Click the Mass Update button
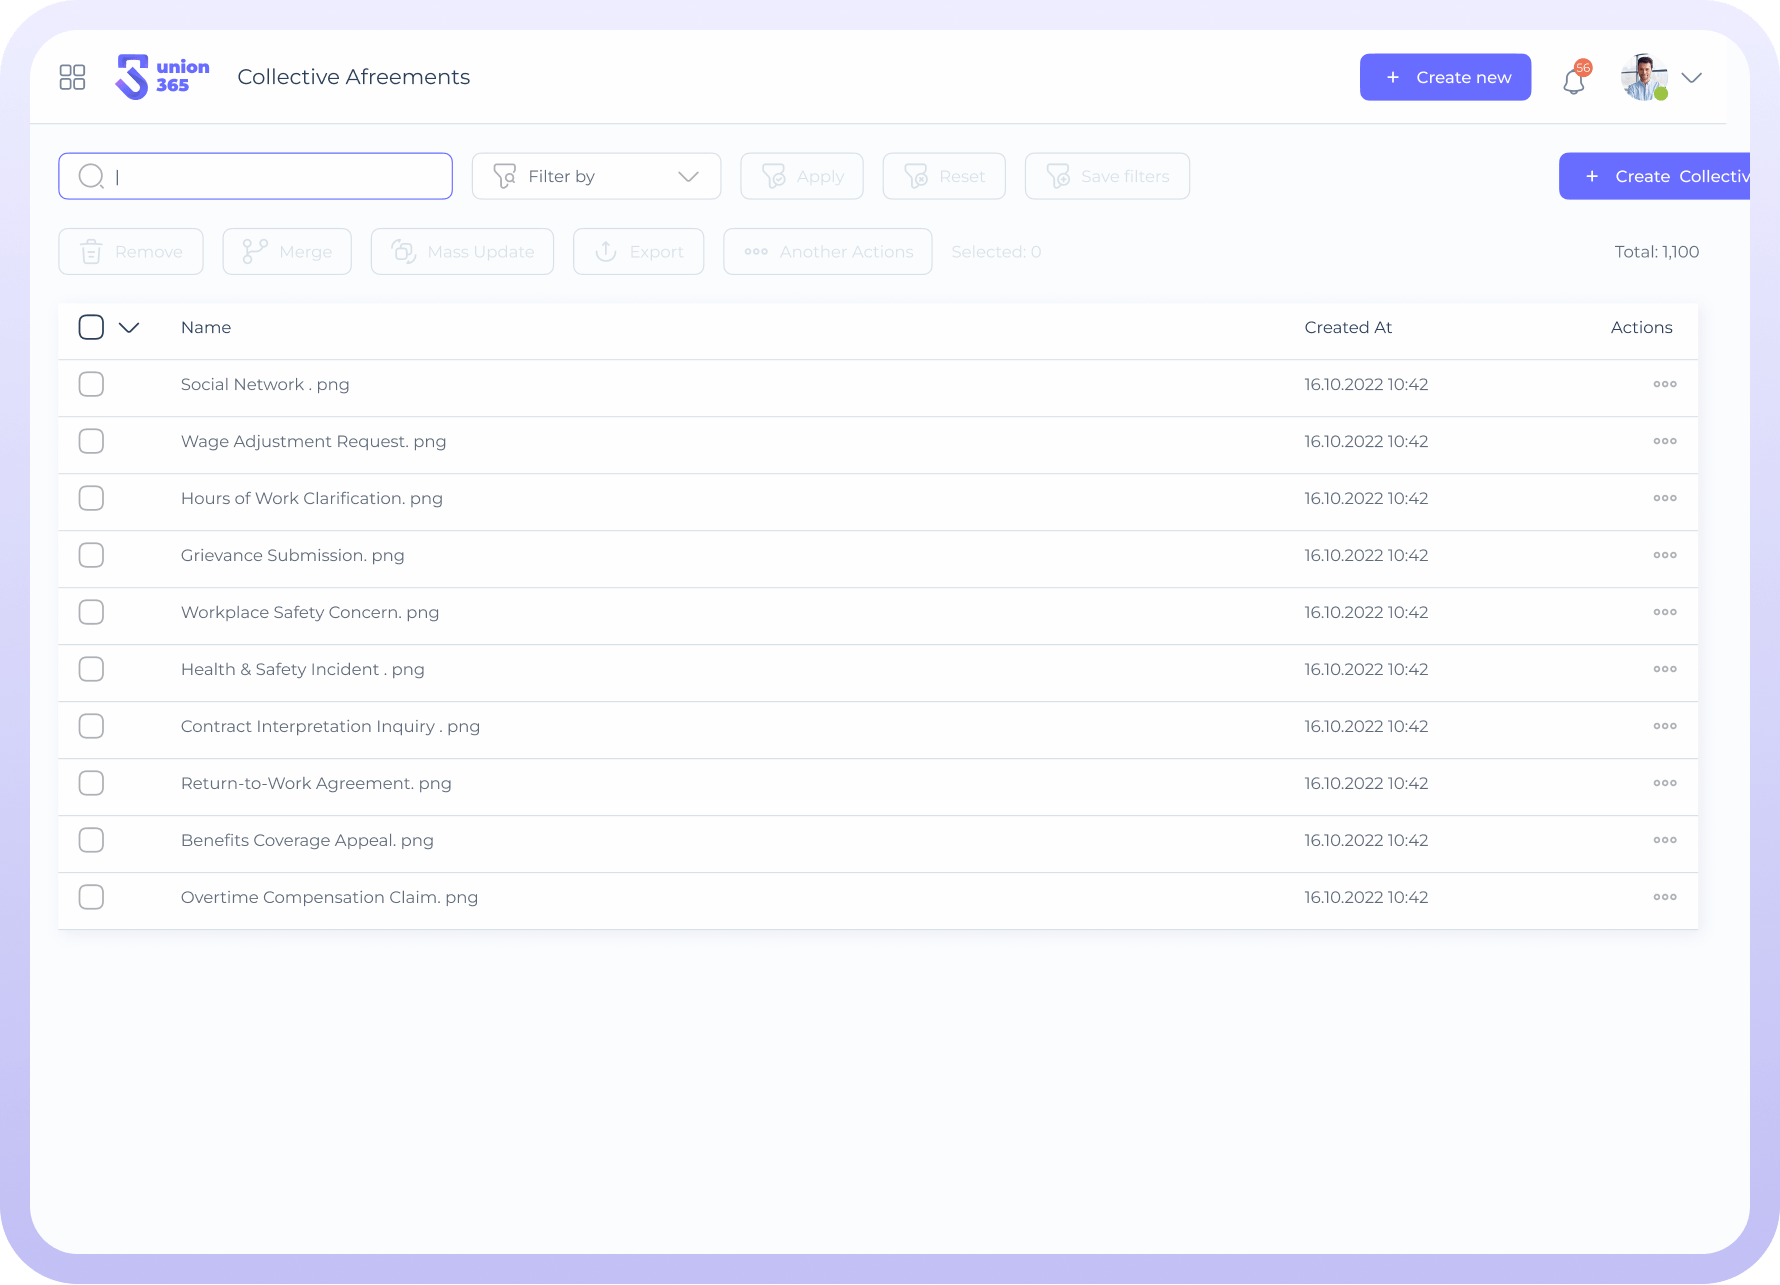 462,252
